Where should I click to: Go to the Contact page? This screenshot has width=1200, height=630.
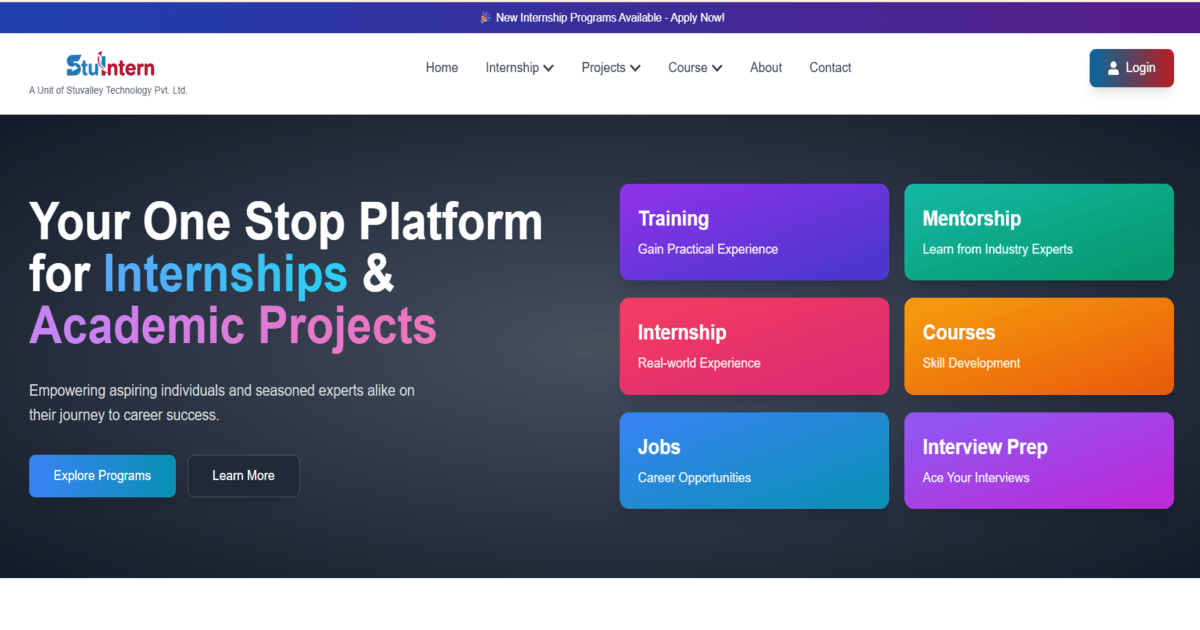coord(830,67)
